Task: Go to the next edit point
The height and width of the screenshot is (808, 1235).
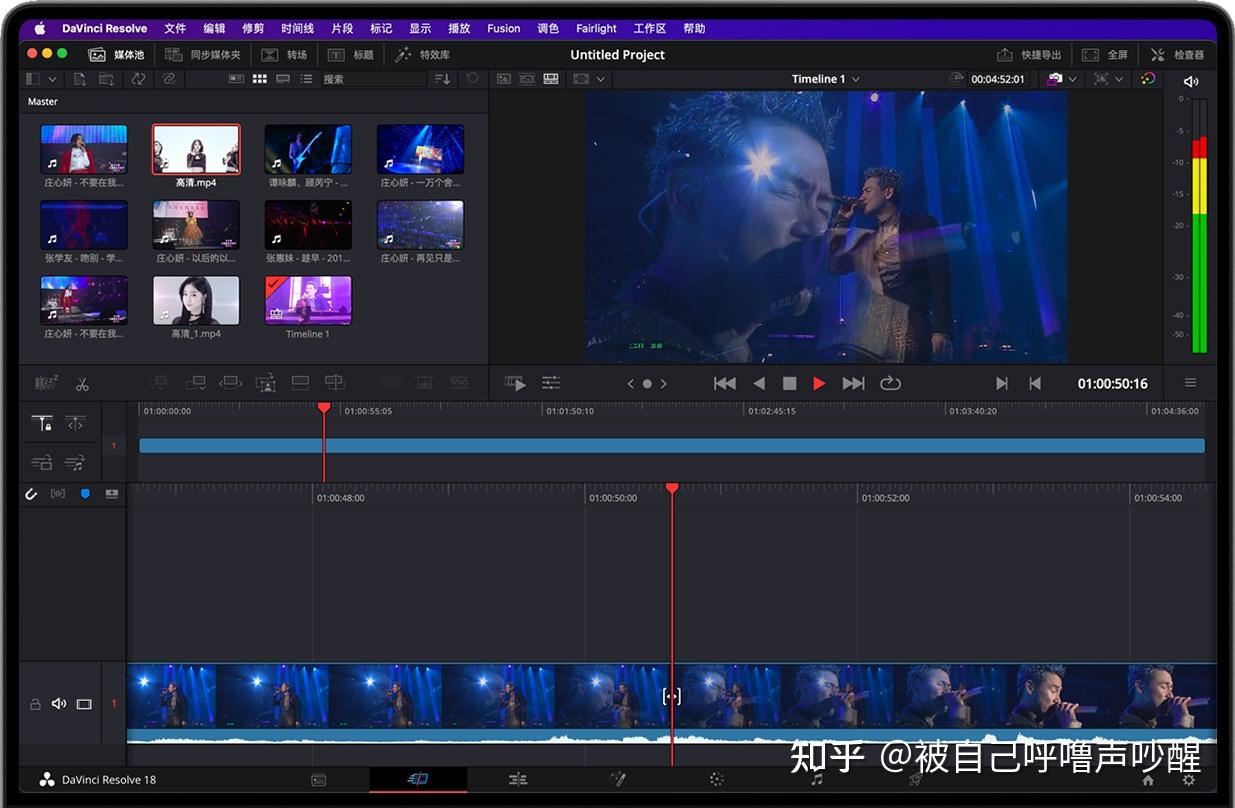Action: pyautogui.click(x=1002, y=383)
